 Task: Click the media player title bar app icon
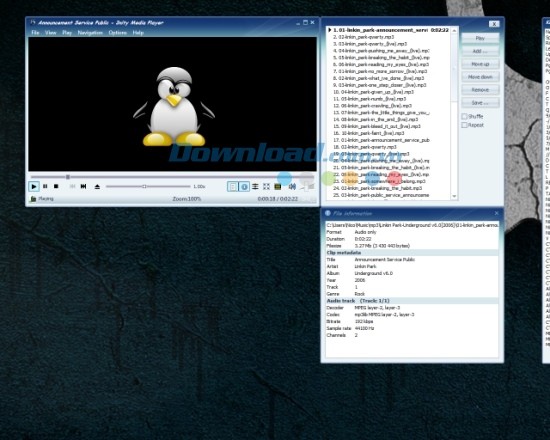coord(33,22)
